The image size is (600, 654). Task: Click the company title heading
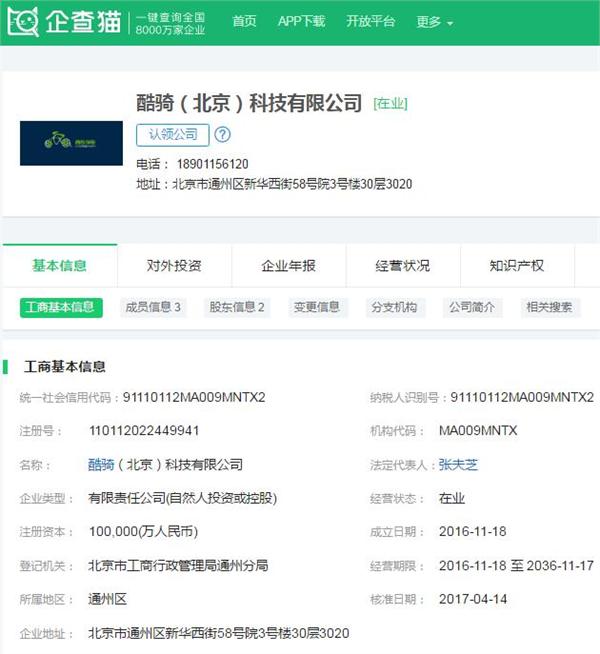(x=249, y=103)
